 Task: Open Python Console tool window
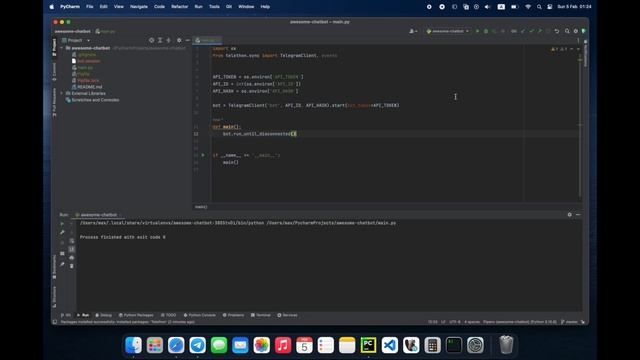(x=200, y=315)
